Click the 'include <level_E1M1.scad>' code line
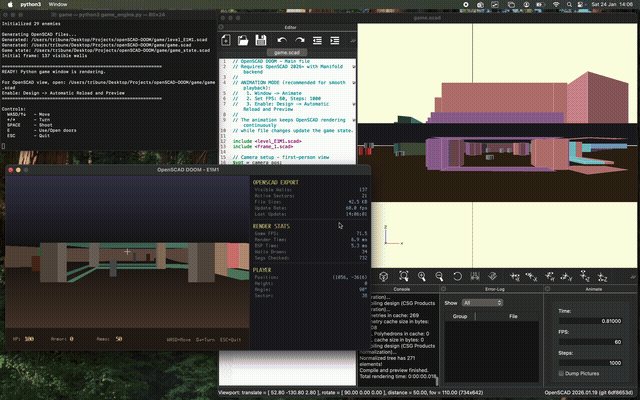Image resolution: width=640 pixels, height=400 pixels. (267, 141)
